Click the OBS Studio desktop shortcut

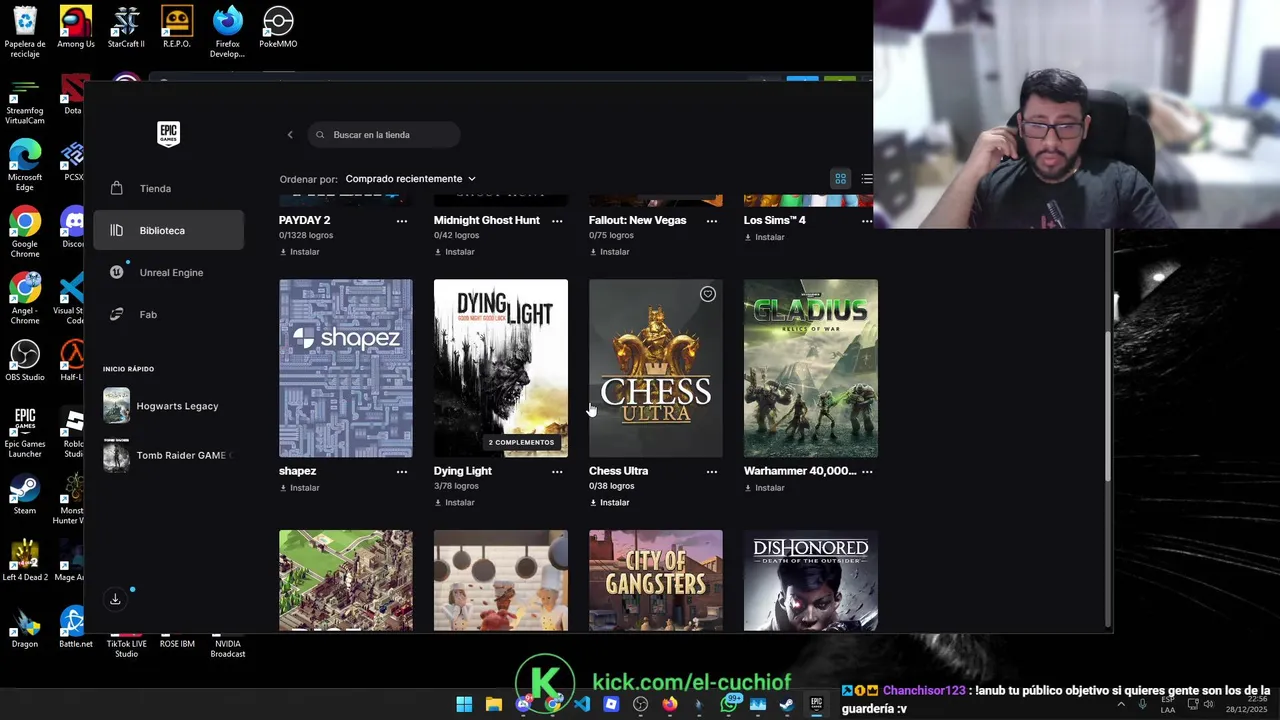(x=25, y=360)
